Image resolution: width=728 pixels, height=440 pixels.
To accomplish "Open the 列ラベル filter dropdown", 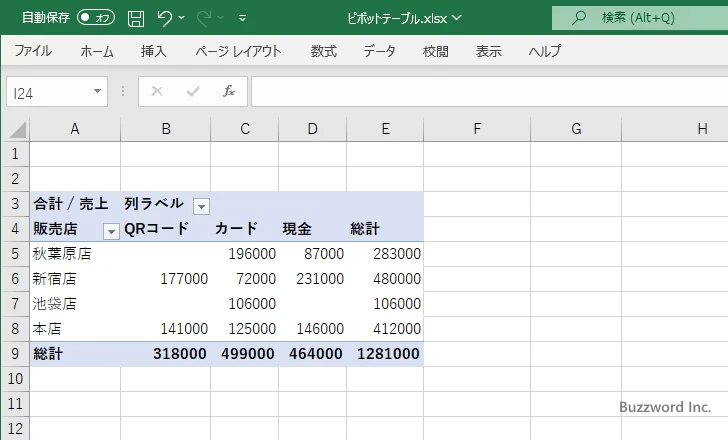I will click(202, 206).
